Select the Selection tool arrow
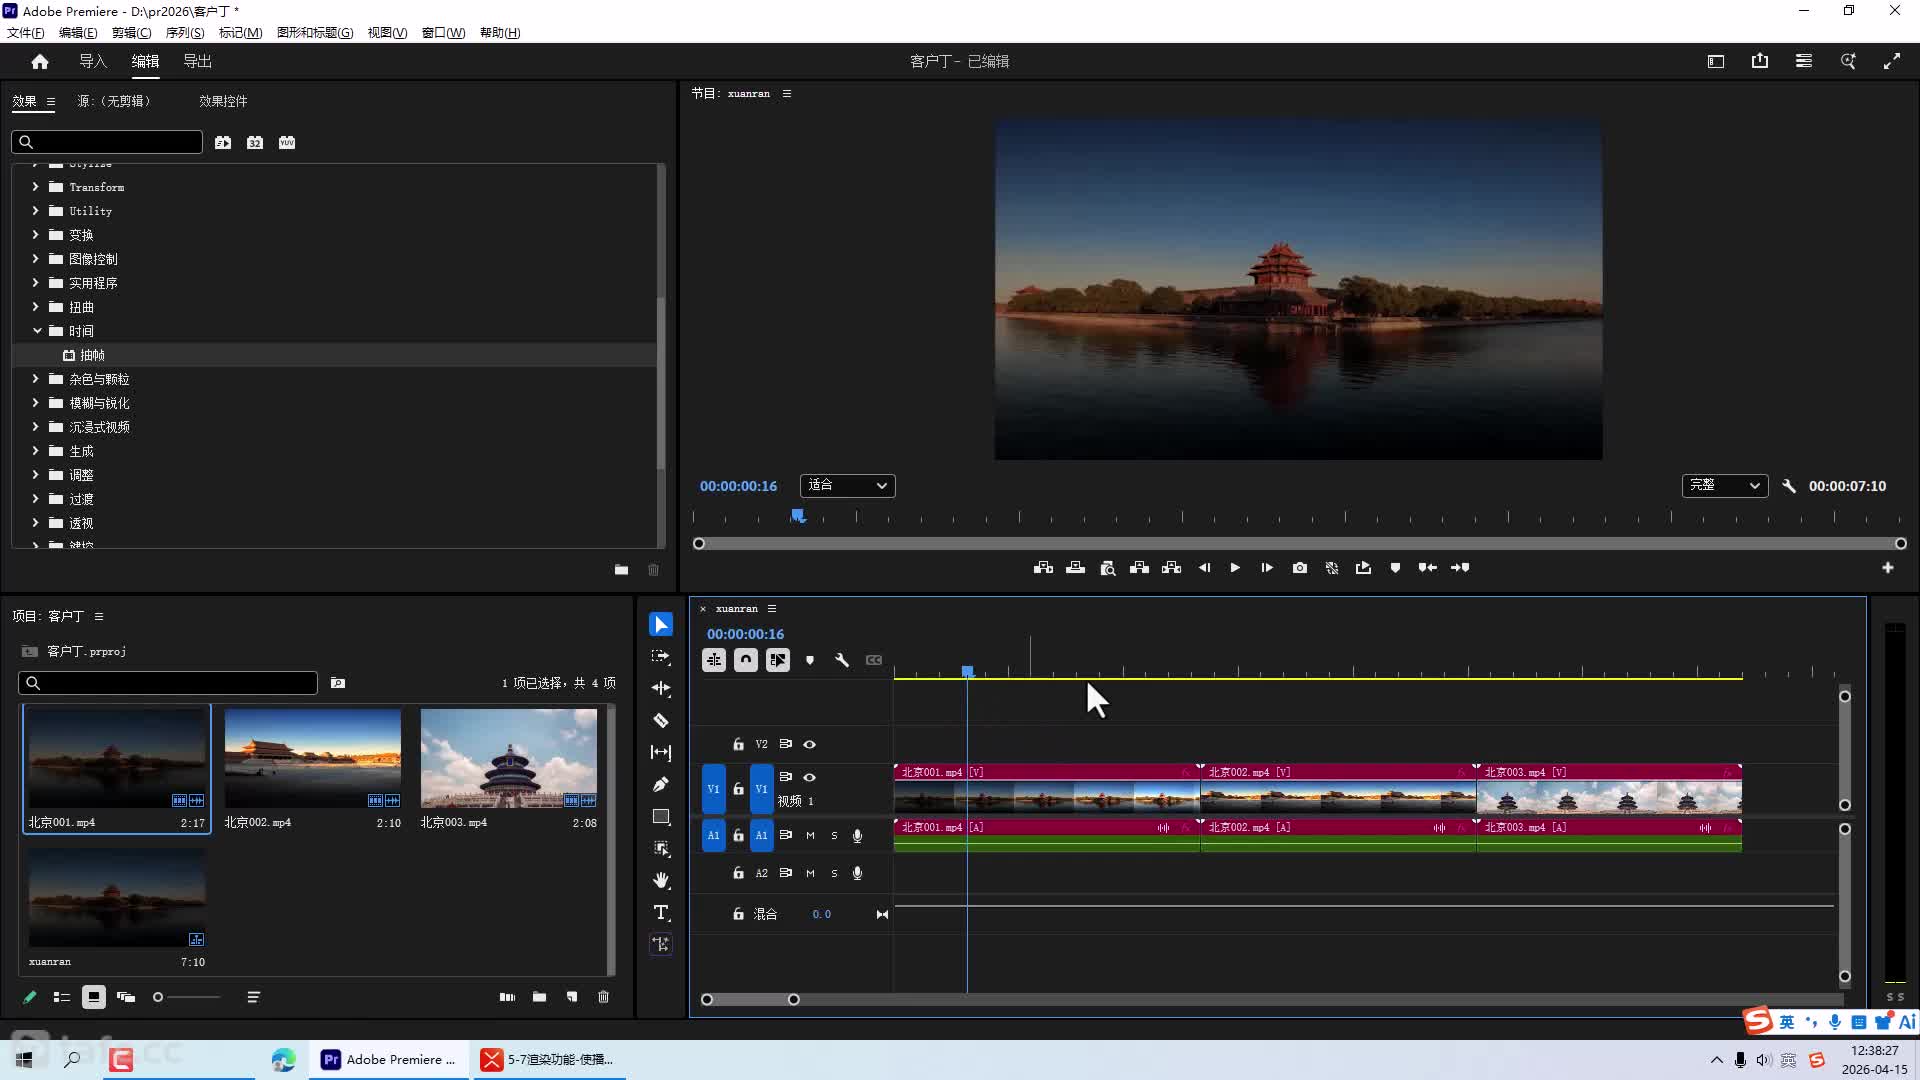 pos(661,625)
